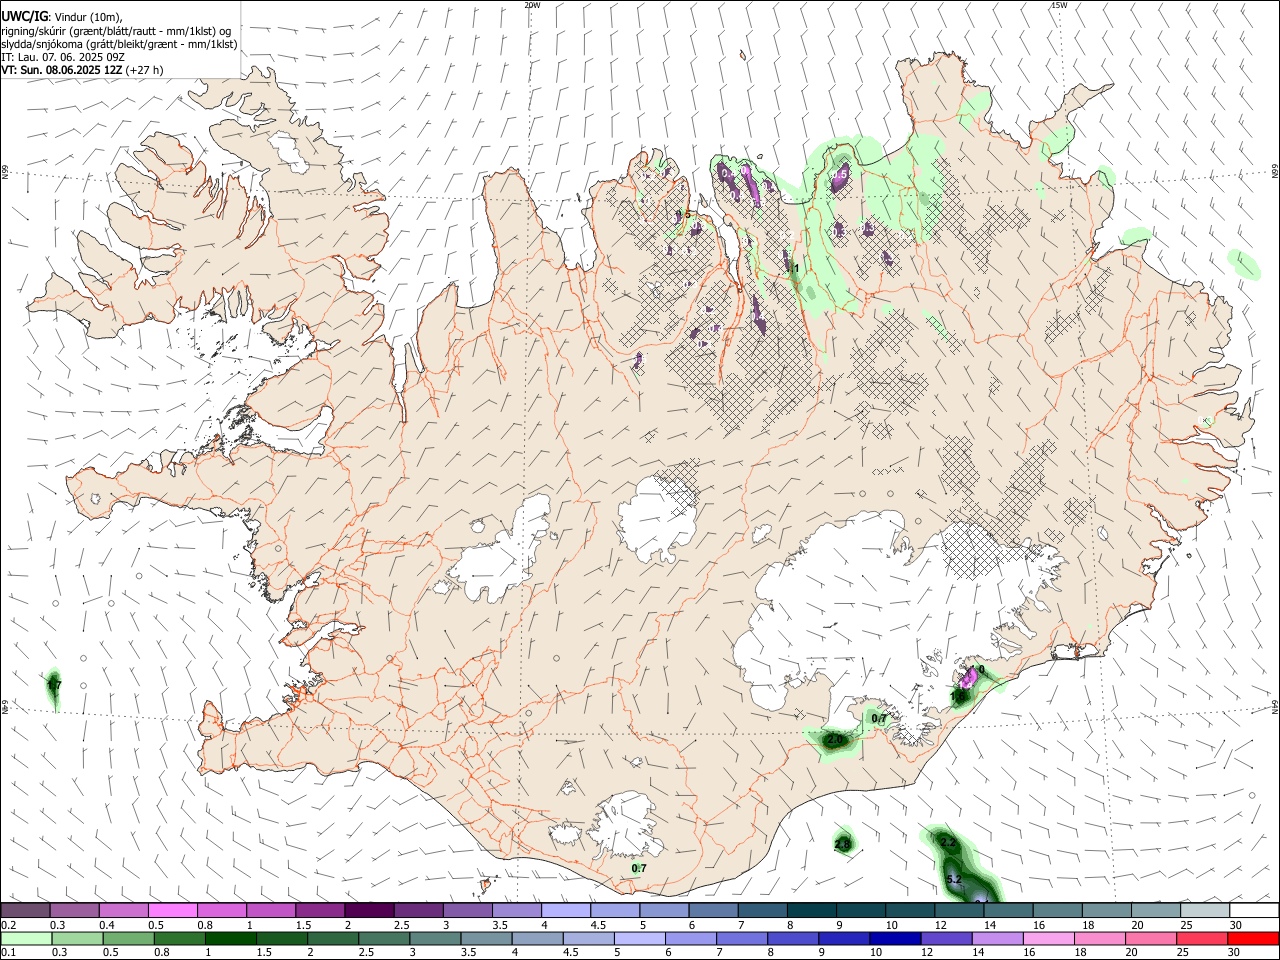
Task: Click upper legend swatch between 0.5 and 0.8
Action: 172,911
